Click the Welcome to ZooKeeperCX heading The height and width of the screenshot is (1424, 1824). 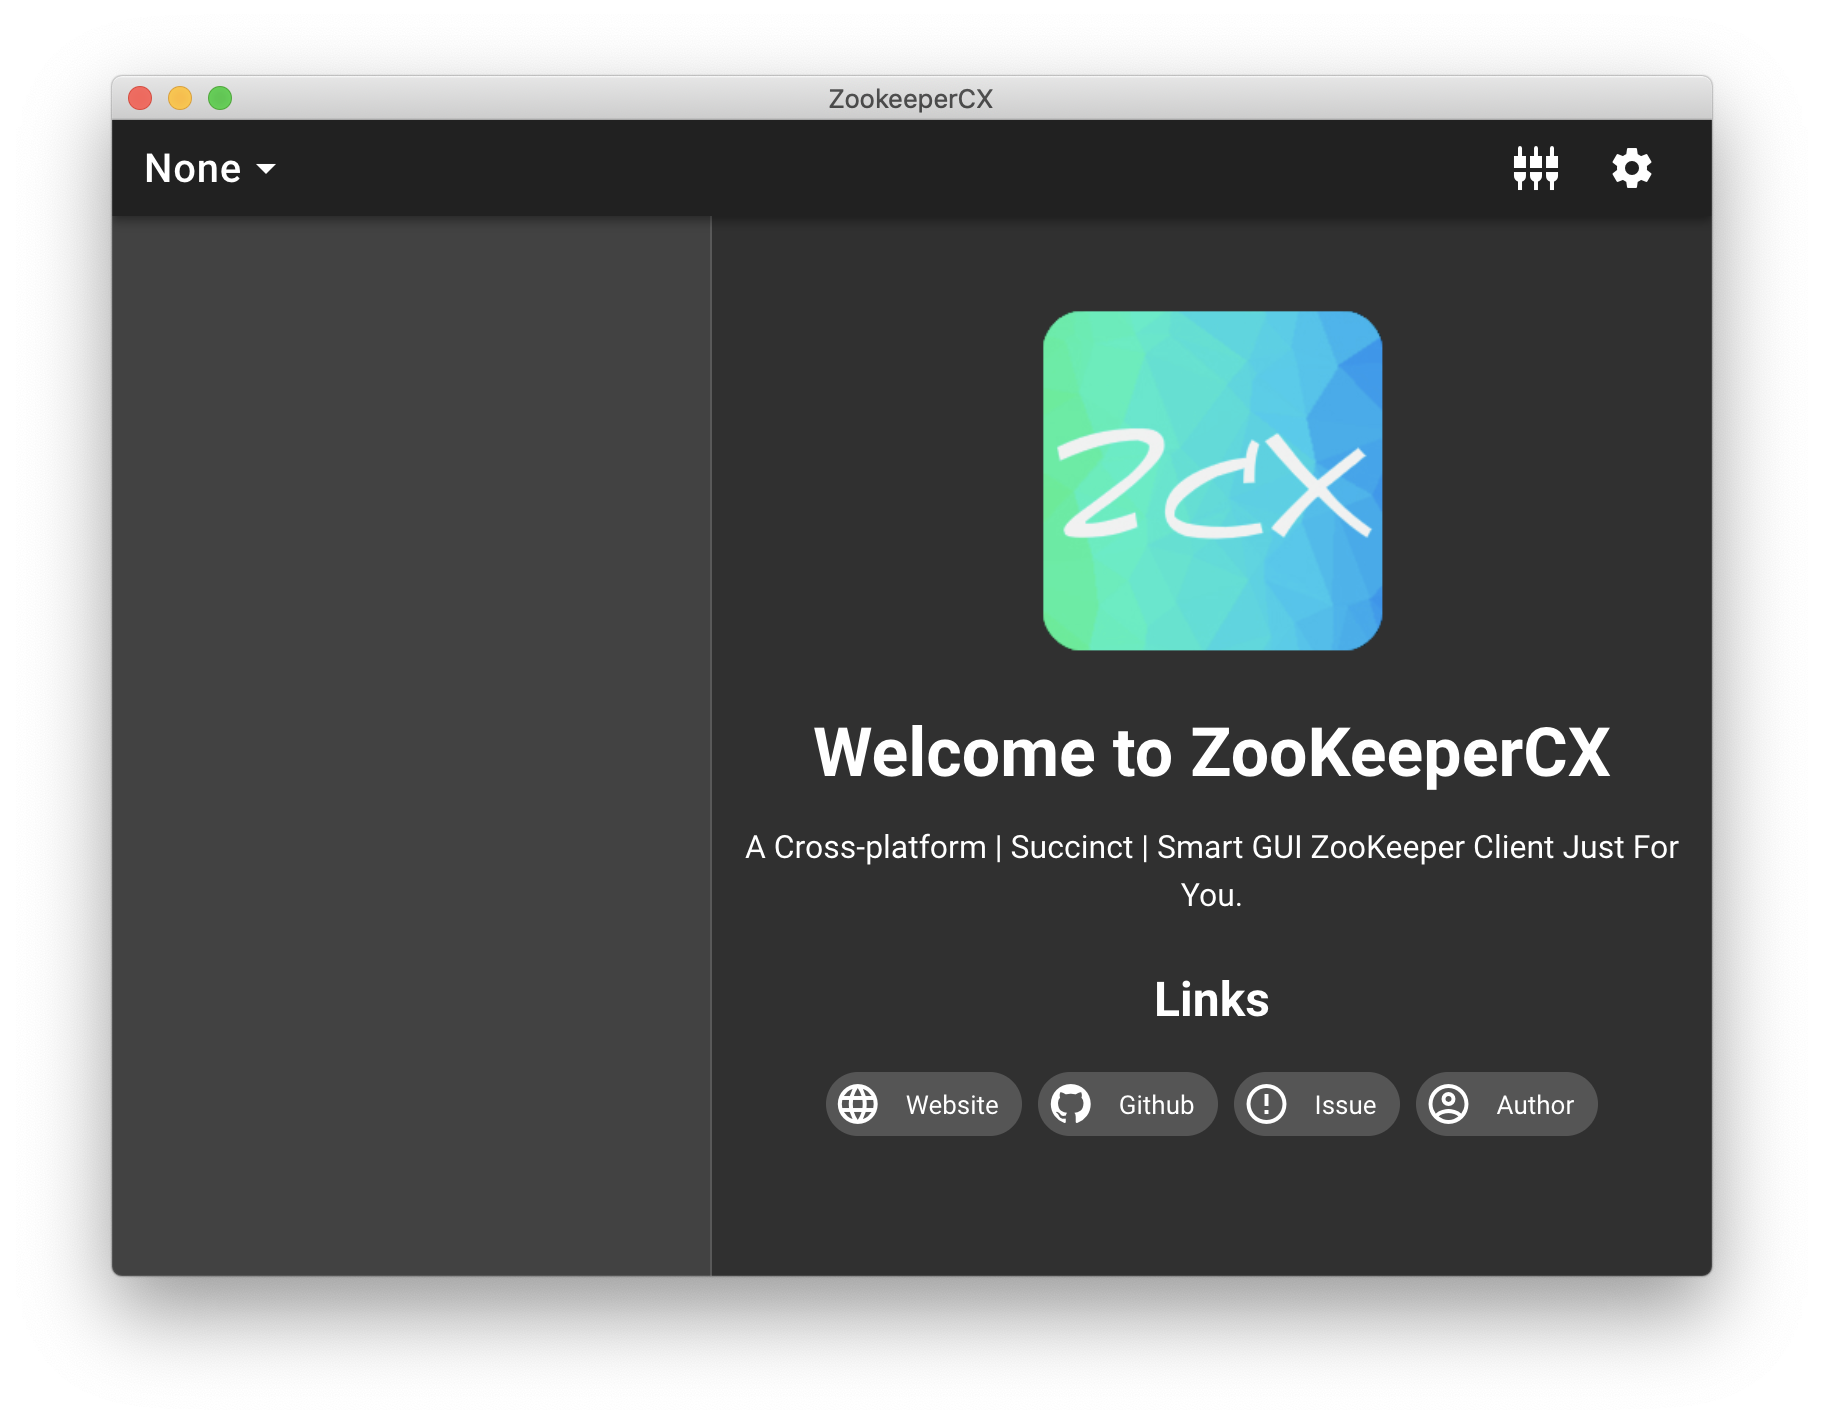point(1211,752)
